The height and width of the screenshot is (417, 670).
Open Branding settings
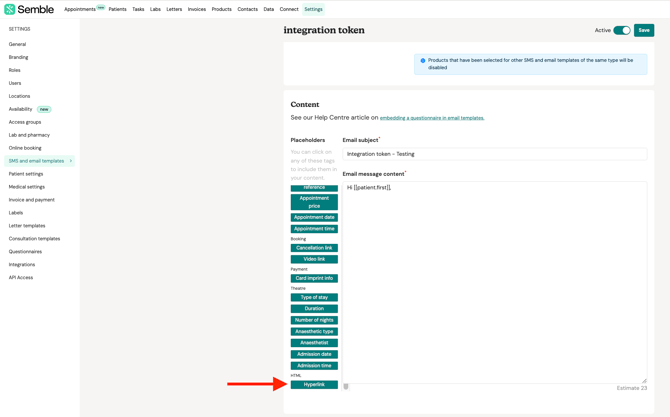pyautogui.click(x=18, y=57)
